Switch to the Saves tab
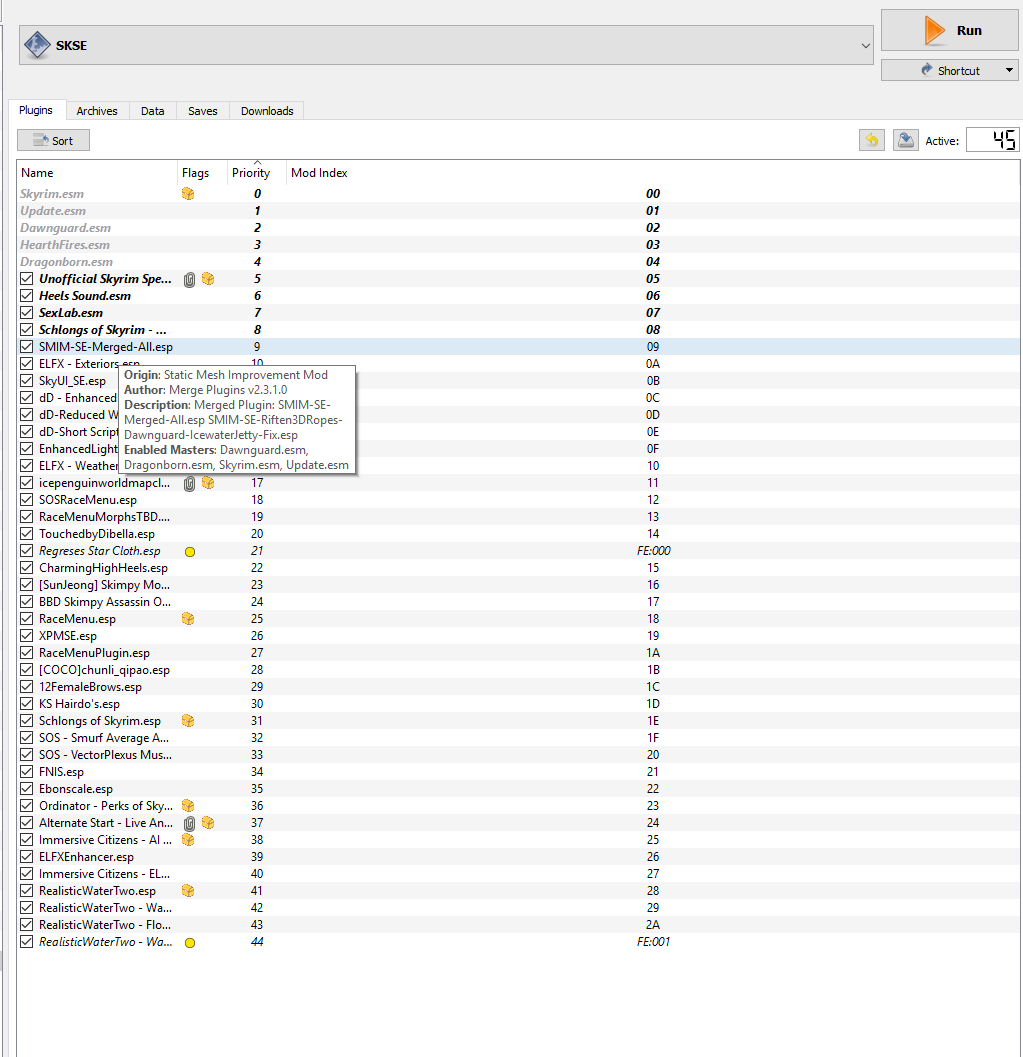The width and height of the screenshot is (1023, 1057). [203, 111]
